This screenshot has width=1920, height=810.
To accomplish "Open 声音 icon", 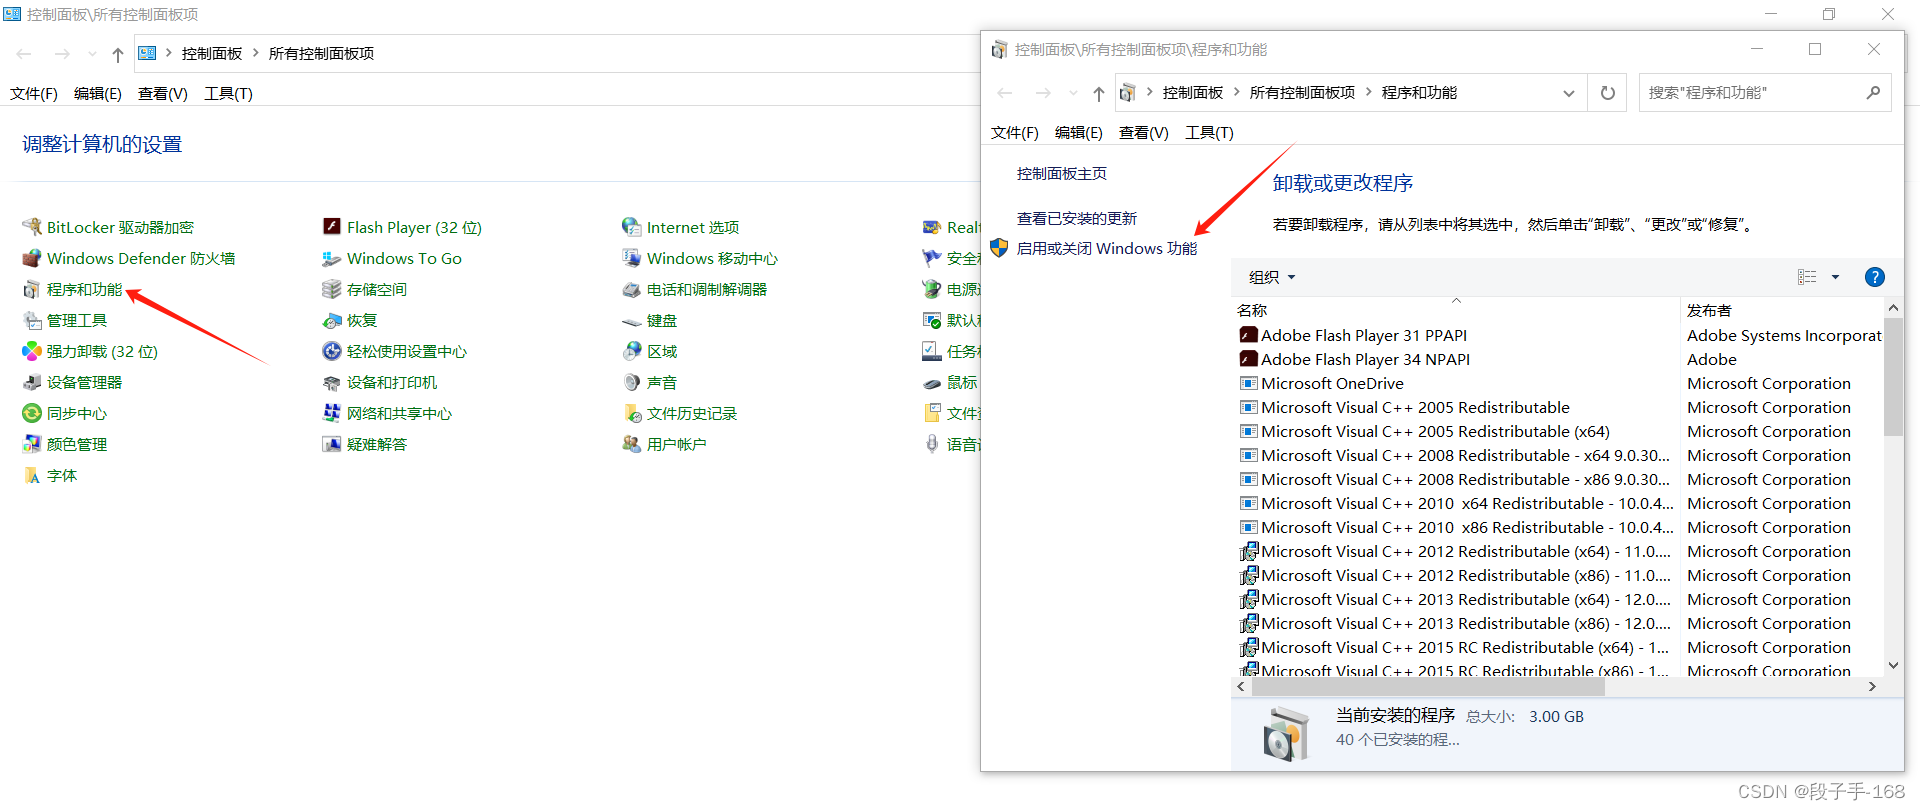I will coord(632,382).
